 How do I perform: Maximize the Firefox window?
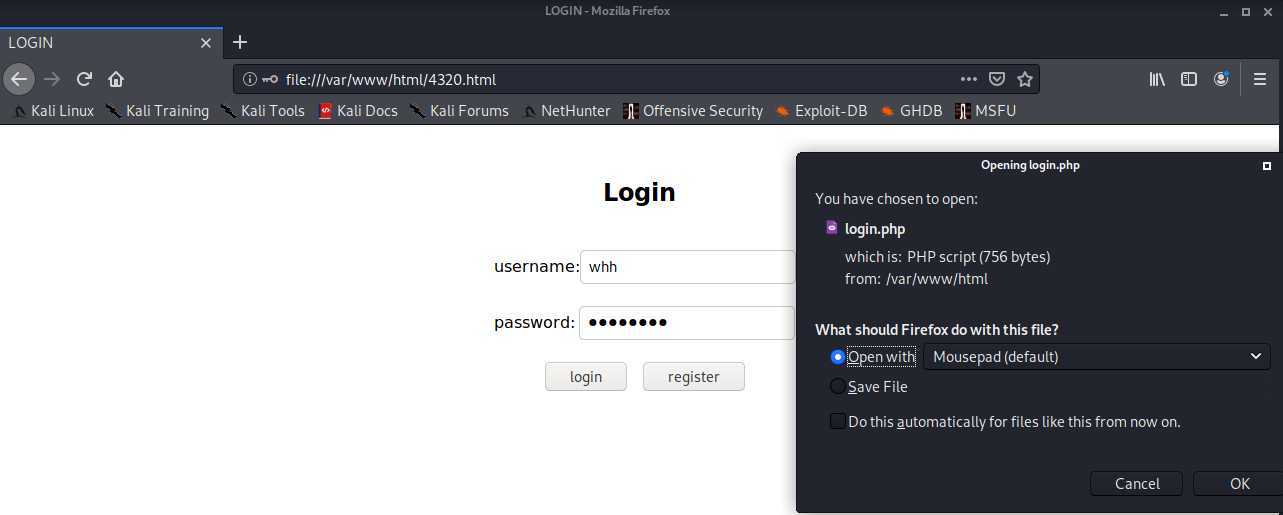1246,11
